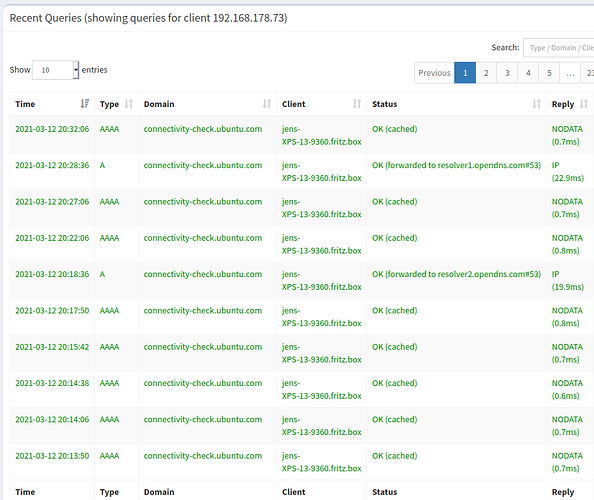The width and height of the screenshot is (594, 500).
Task: Sort table by Time column icon
Action: 84,104
